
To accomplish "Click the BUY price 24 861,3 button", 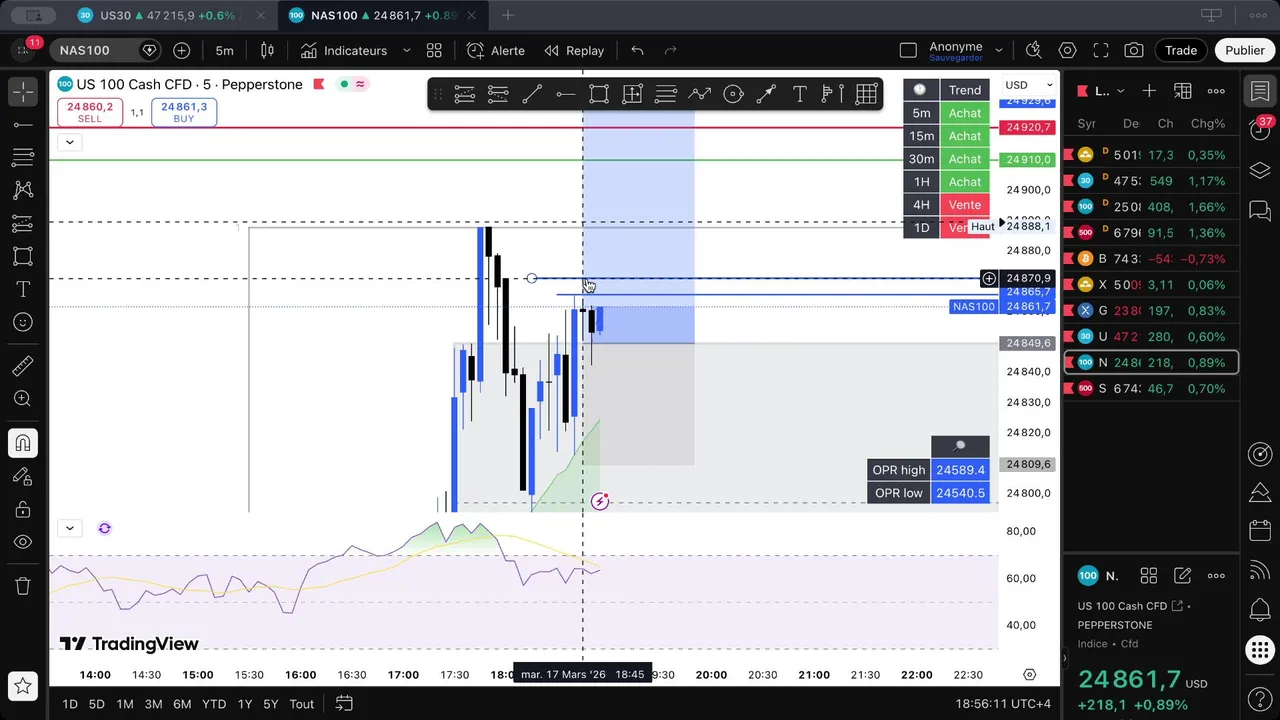I will pos(184,112).
